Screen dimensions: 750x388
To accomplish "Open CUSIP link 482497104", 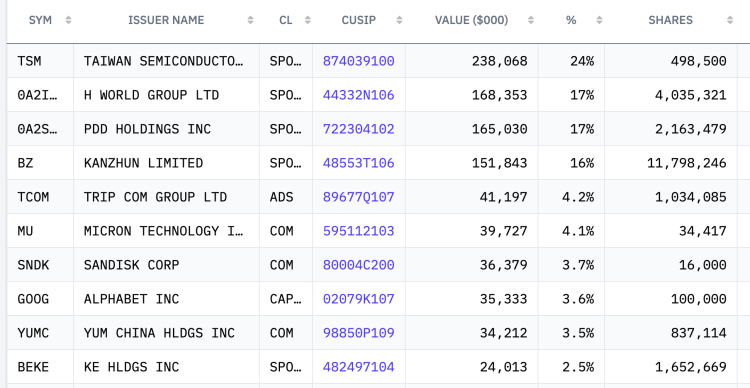I will [x=359, y=367].
